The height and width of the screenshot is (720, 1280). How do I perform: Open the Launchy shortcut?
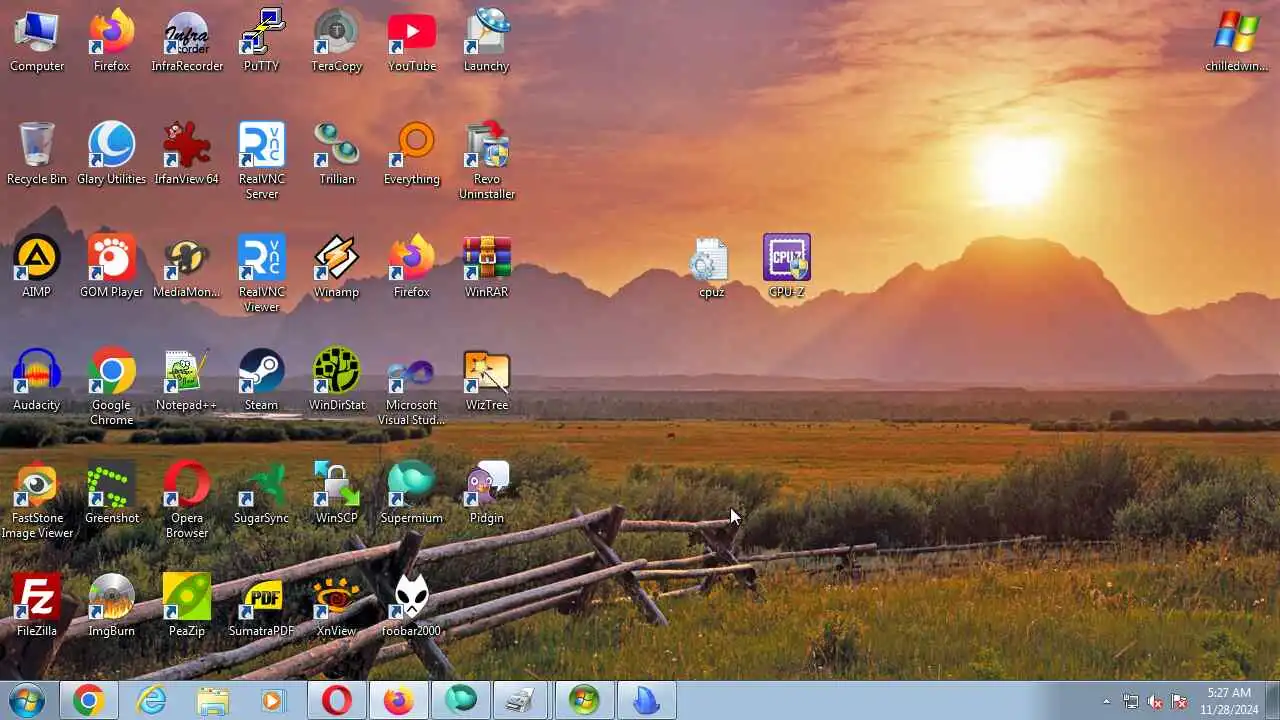[487, 41]
